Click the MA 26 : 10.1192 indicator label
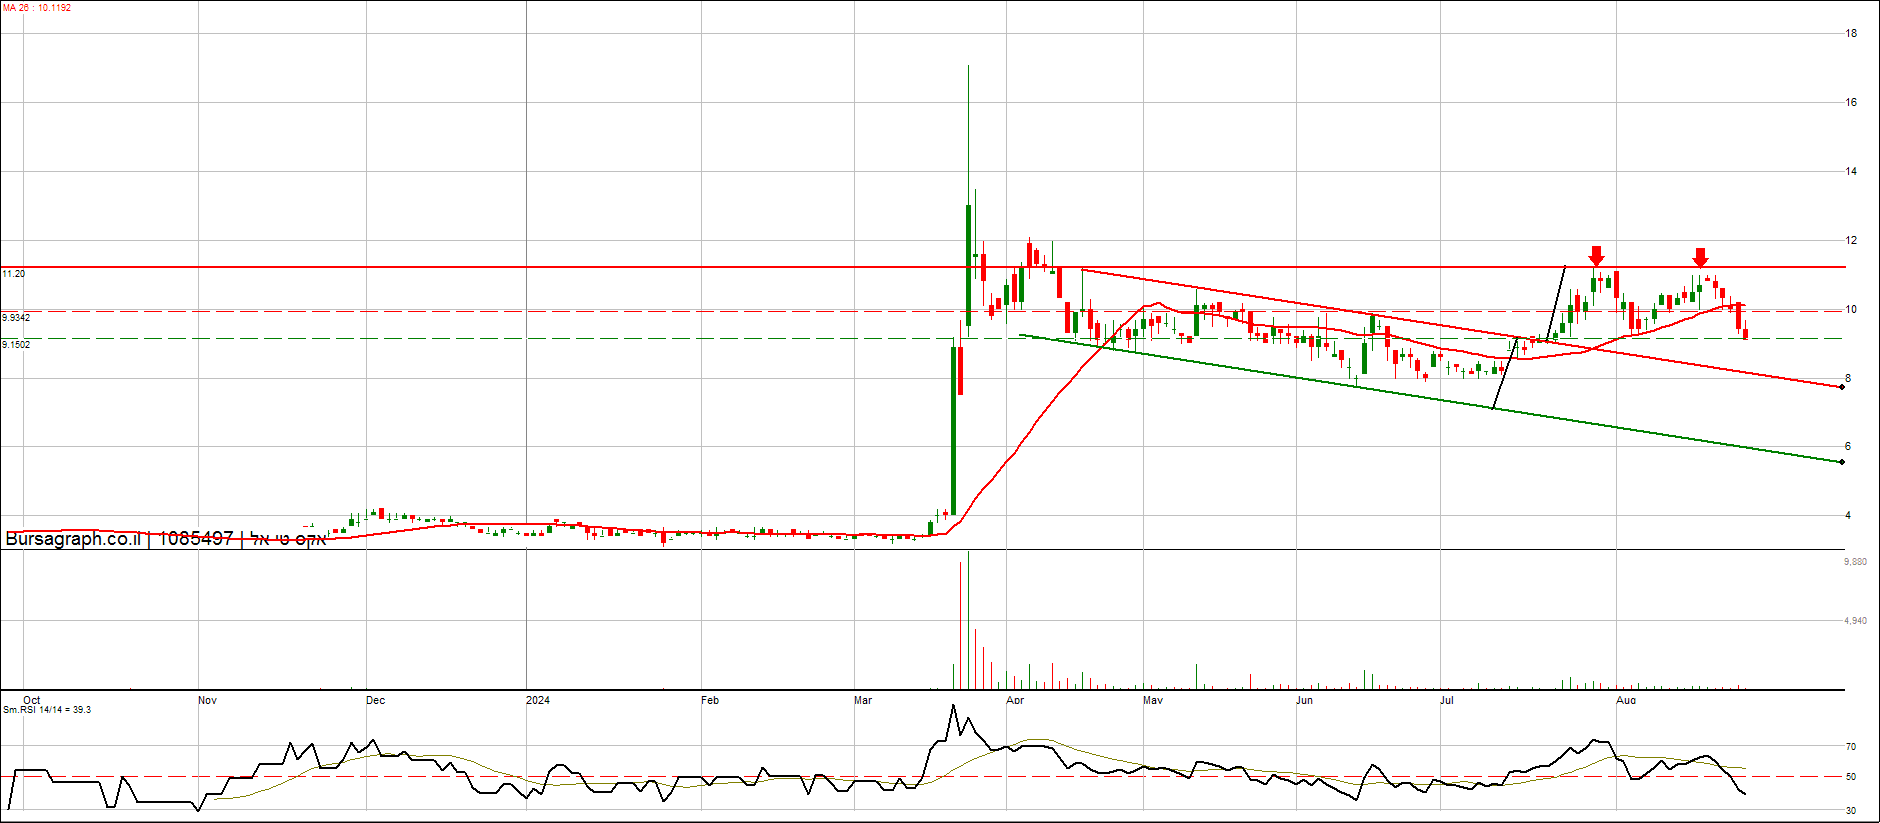 [x=37, y=8]
